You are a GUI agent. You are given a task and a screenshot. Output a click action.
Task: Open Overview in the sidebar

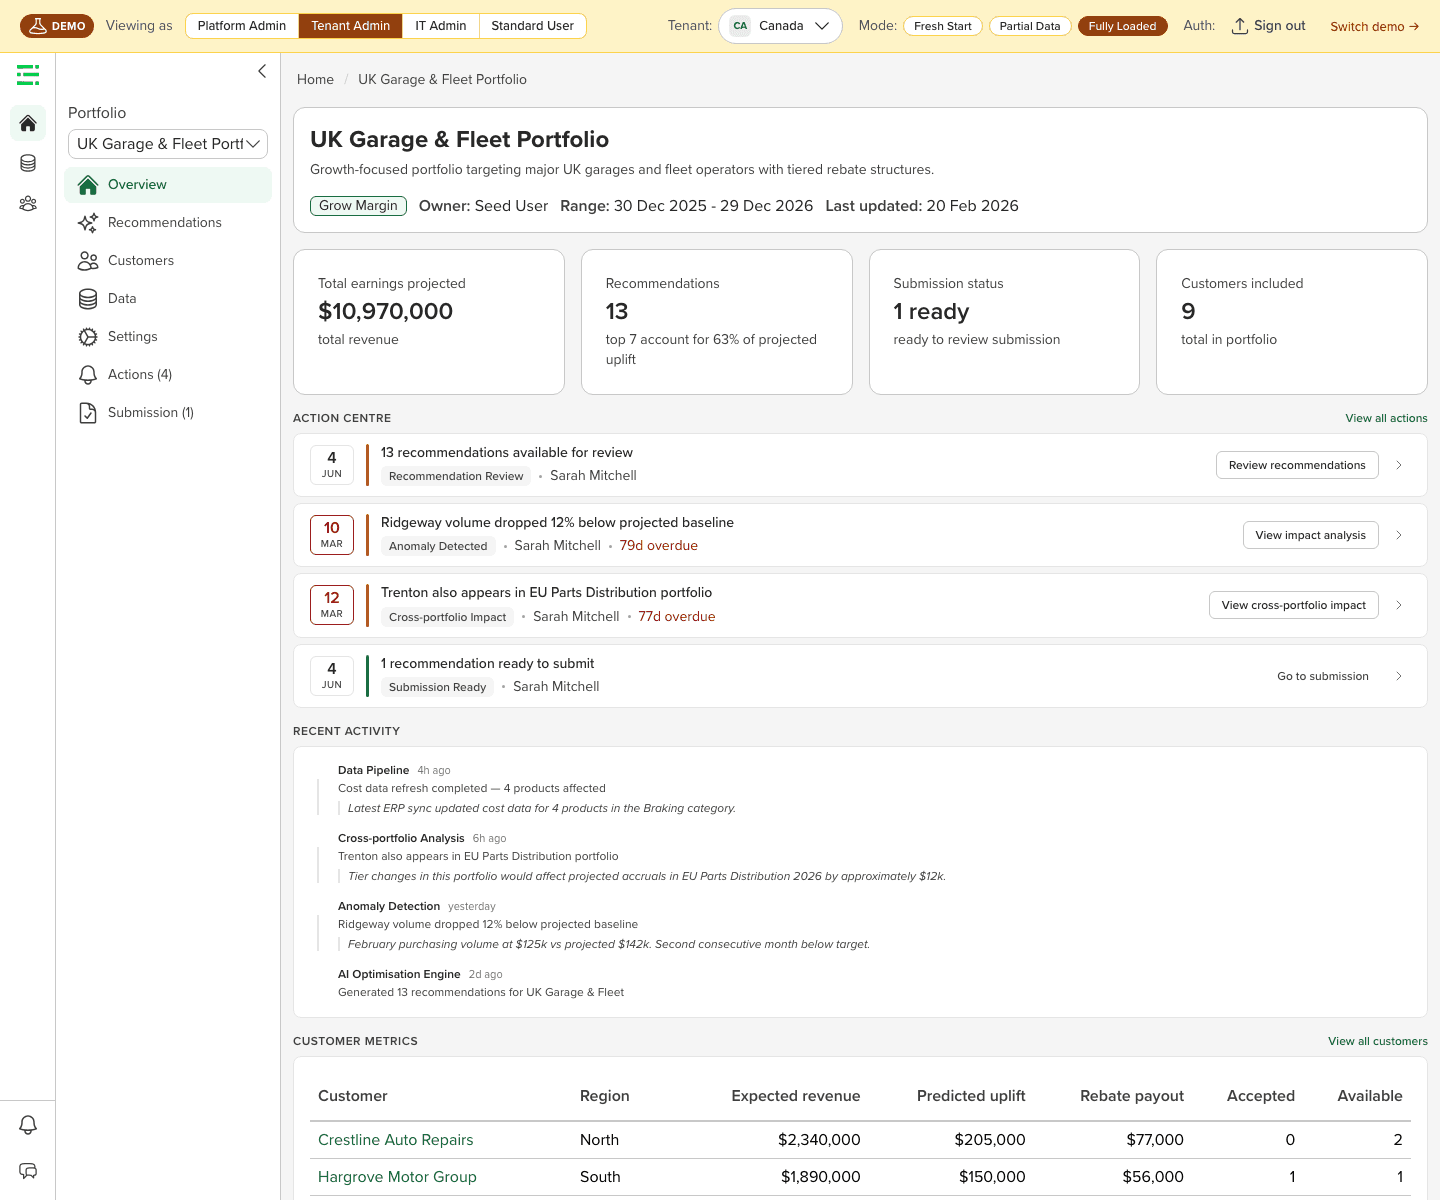[168, 185]
